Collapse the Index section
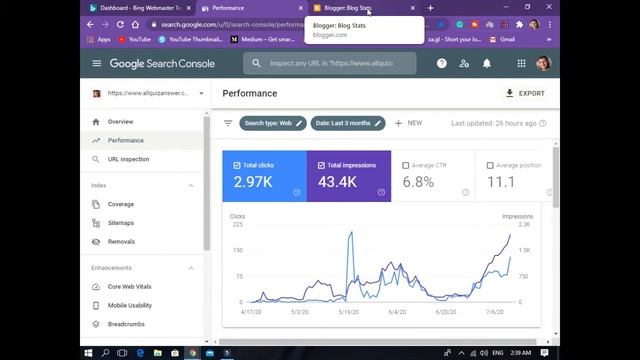Viewport: 640px width, 360px height. pos(191,186)
